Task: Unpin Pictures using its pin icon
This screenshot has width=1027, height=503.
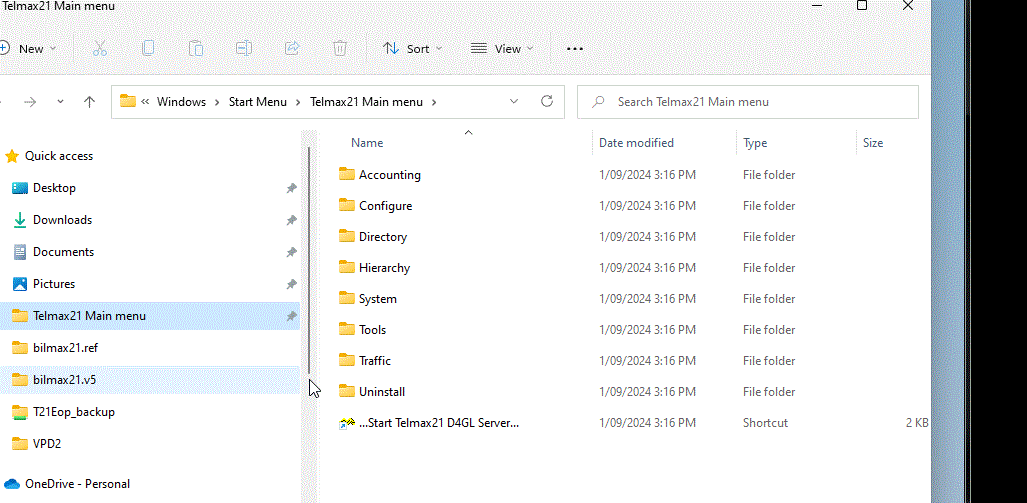Action: [x=291, y=284]
